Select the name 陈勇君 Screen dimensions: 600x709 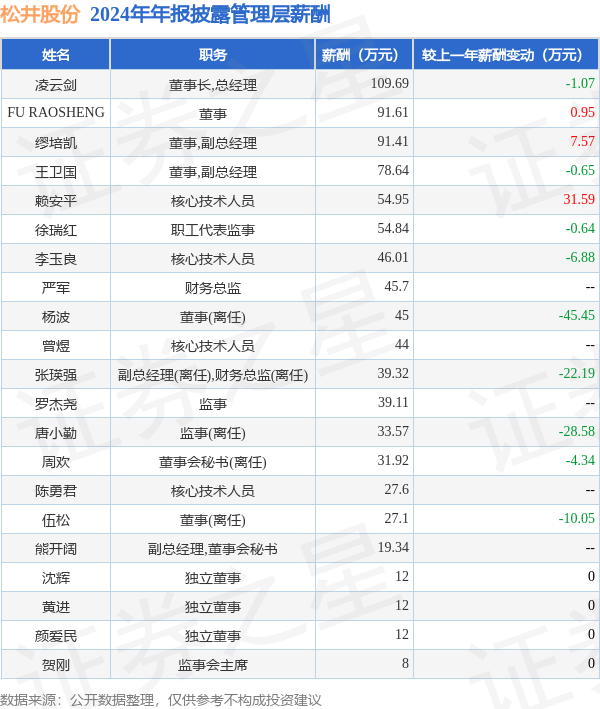(56, 491)
